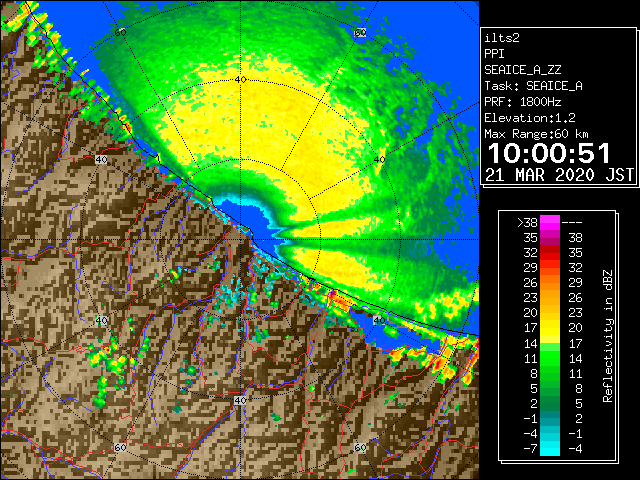Click the 60 km ring label in the northwest
This screenshot has height=480, width=640.
click(120, 33)
